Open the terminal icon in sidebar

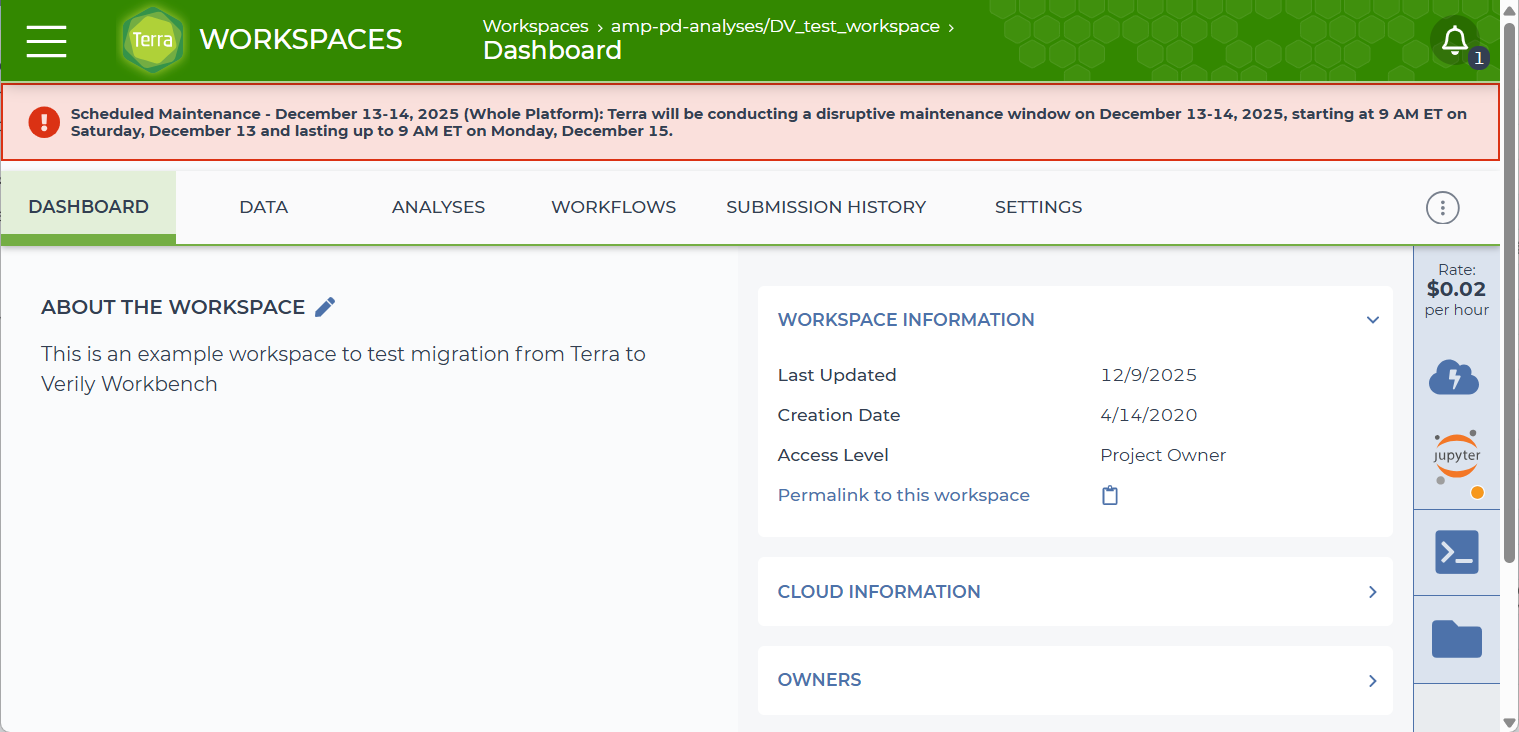[1456, 552]
